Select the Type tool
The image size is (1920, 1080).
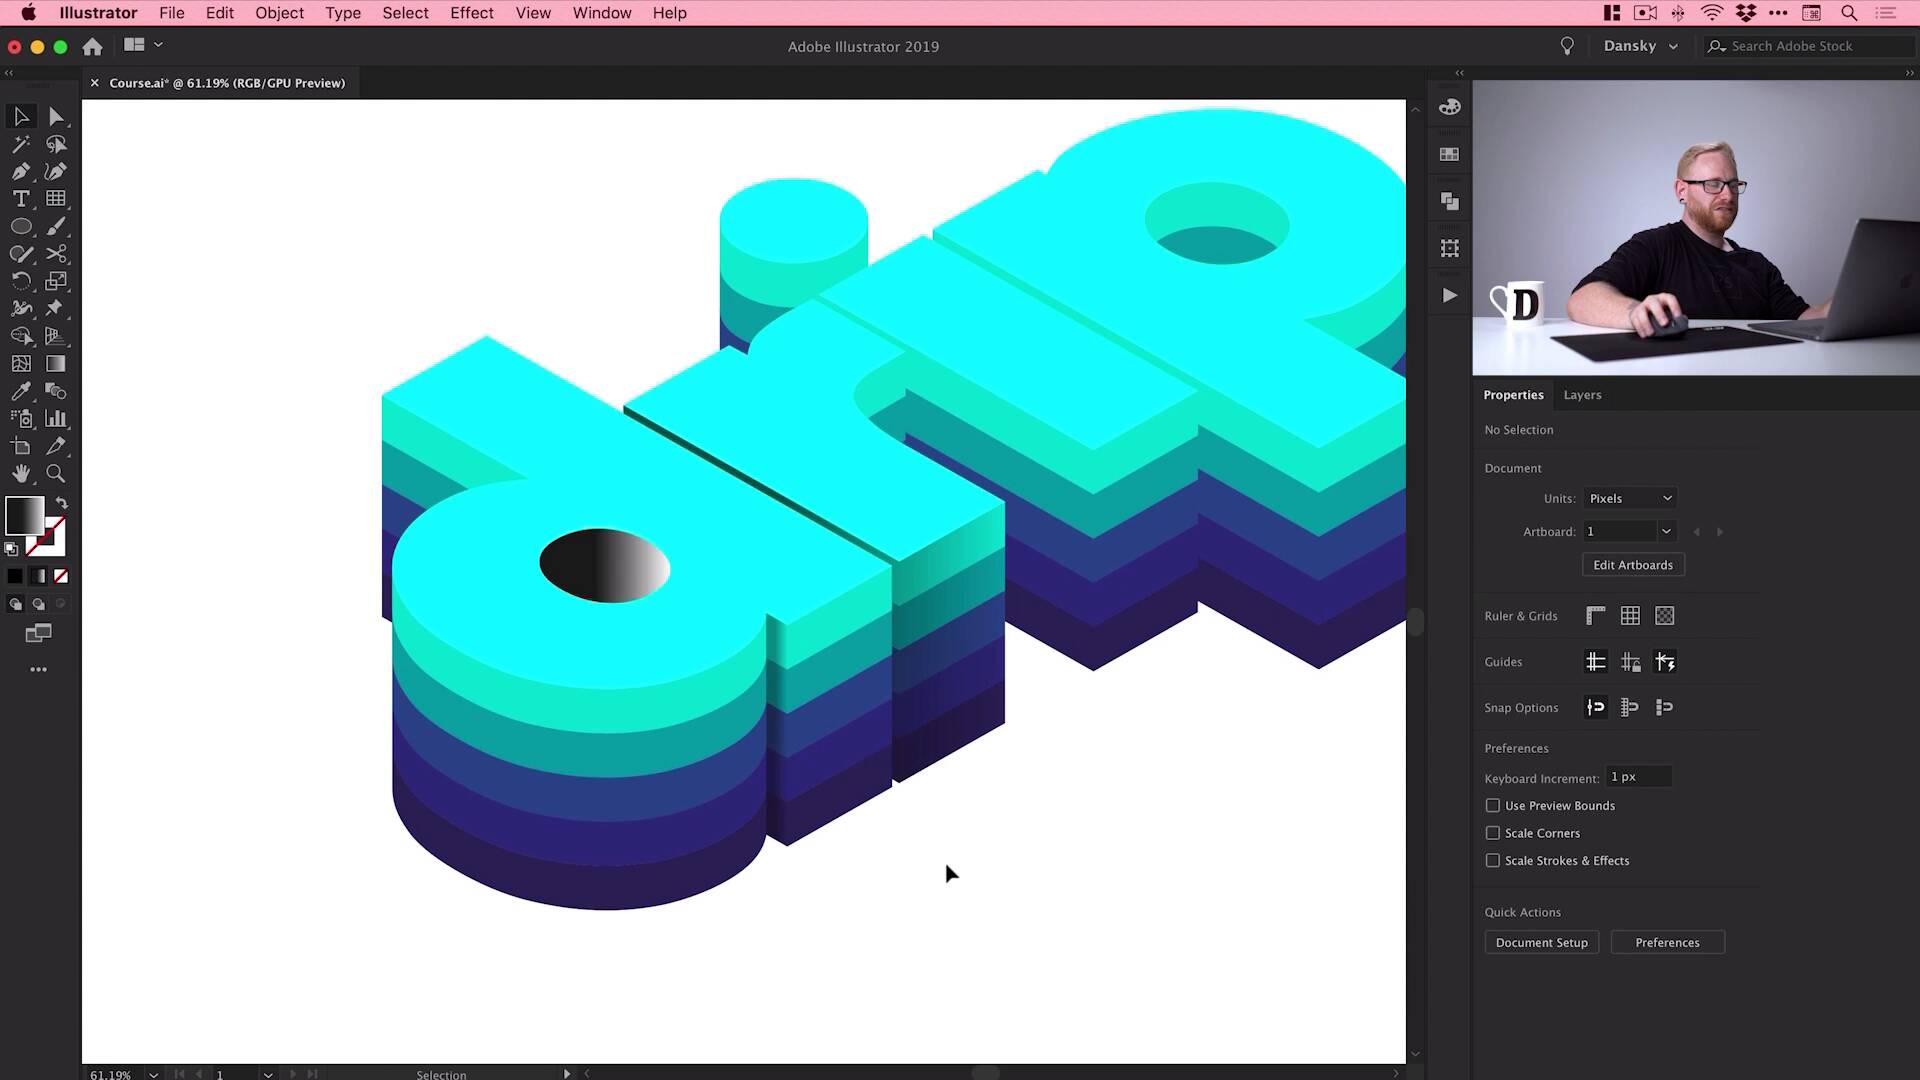20,198
